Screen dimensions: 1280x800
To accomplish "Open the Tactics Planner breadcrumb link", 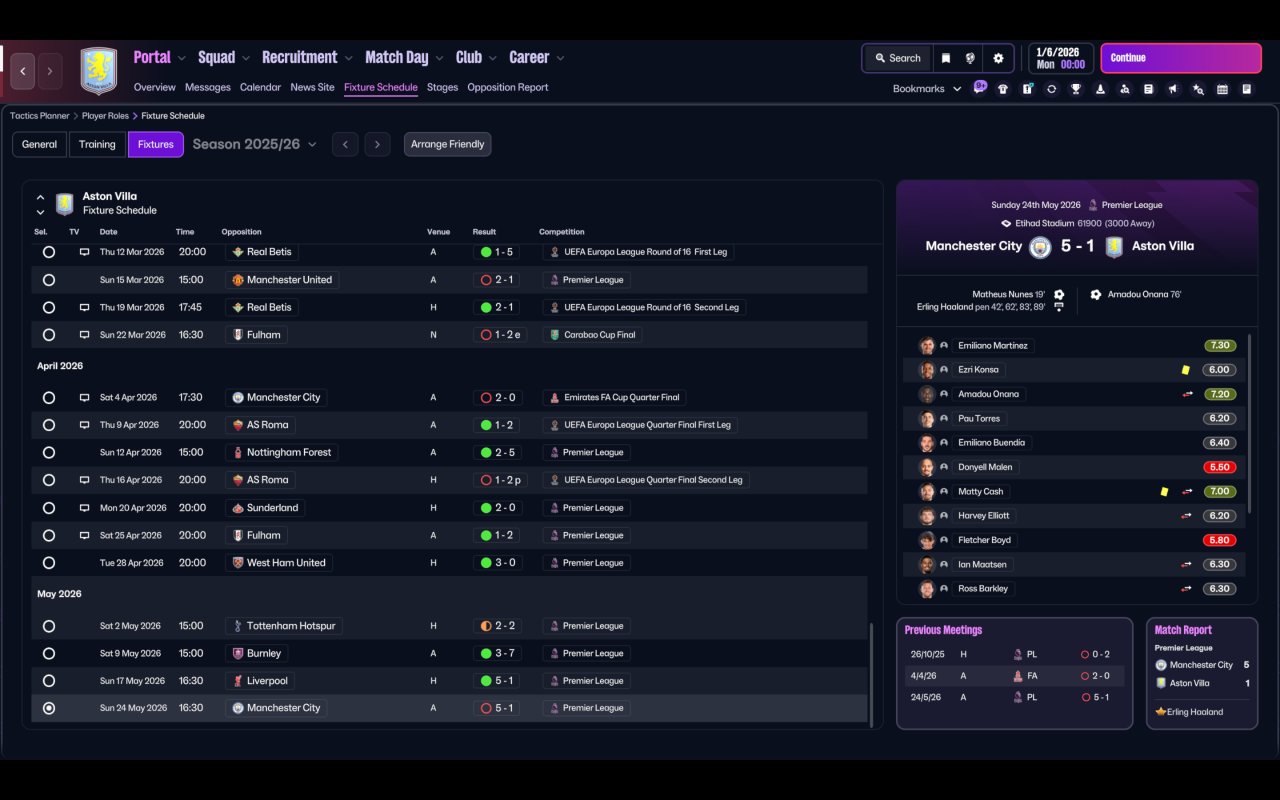I will click(40, 116).
